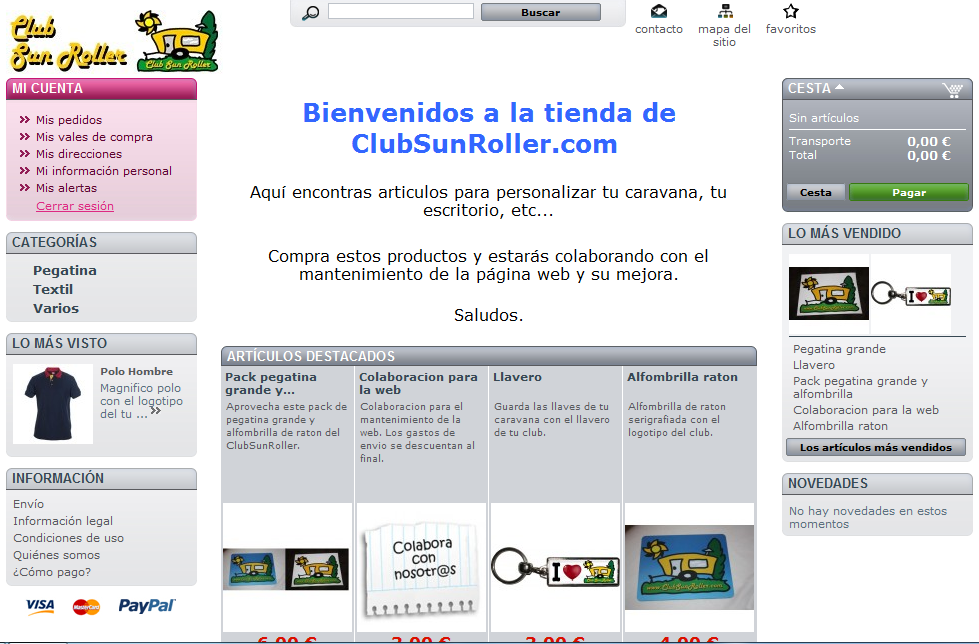Open Mis pedidos in account menu
Viewport: 979px width, 644px height.
69,120
